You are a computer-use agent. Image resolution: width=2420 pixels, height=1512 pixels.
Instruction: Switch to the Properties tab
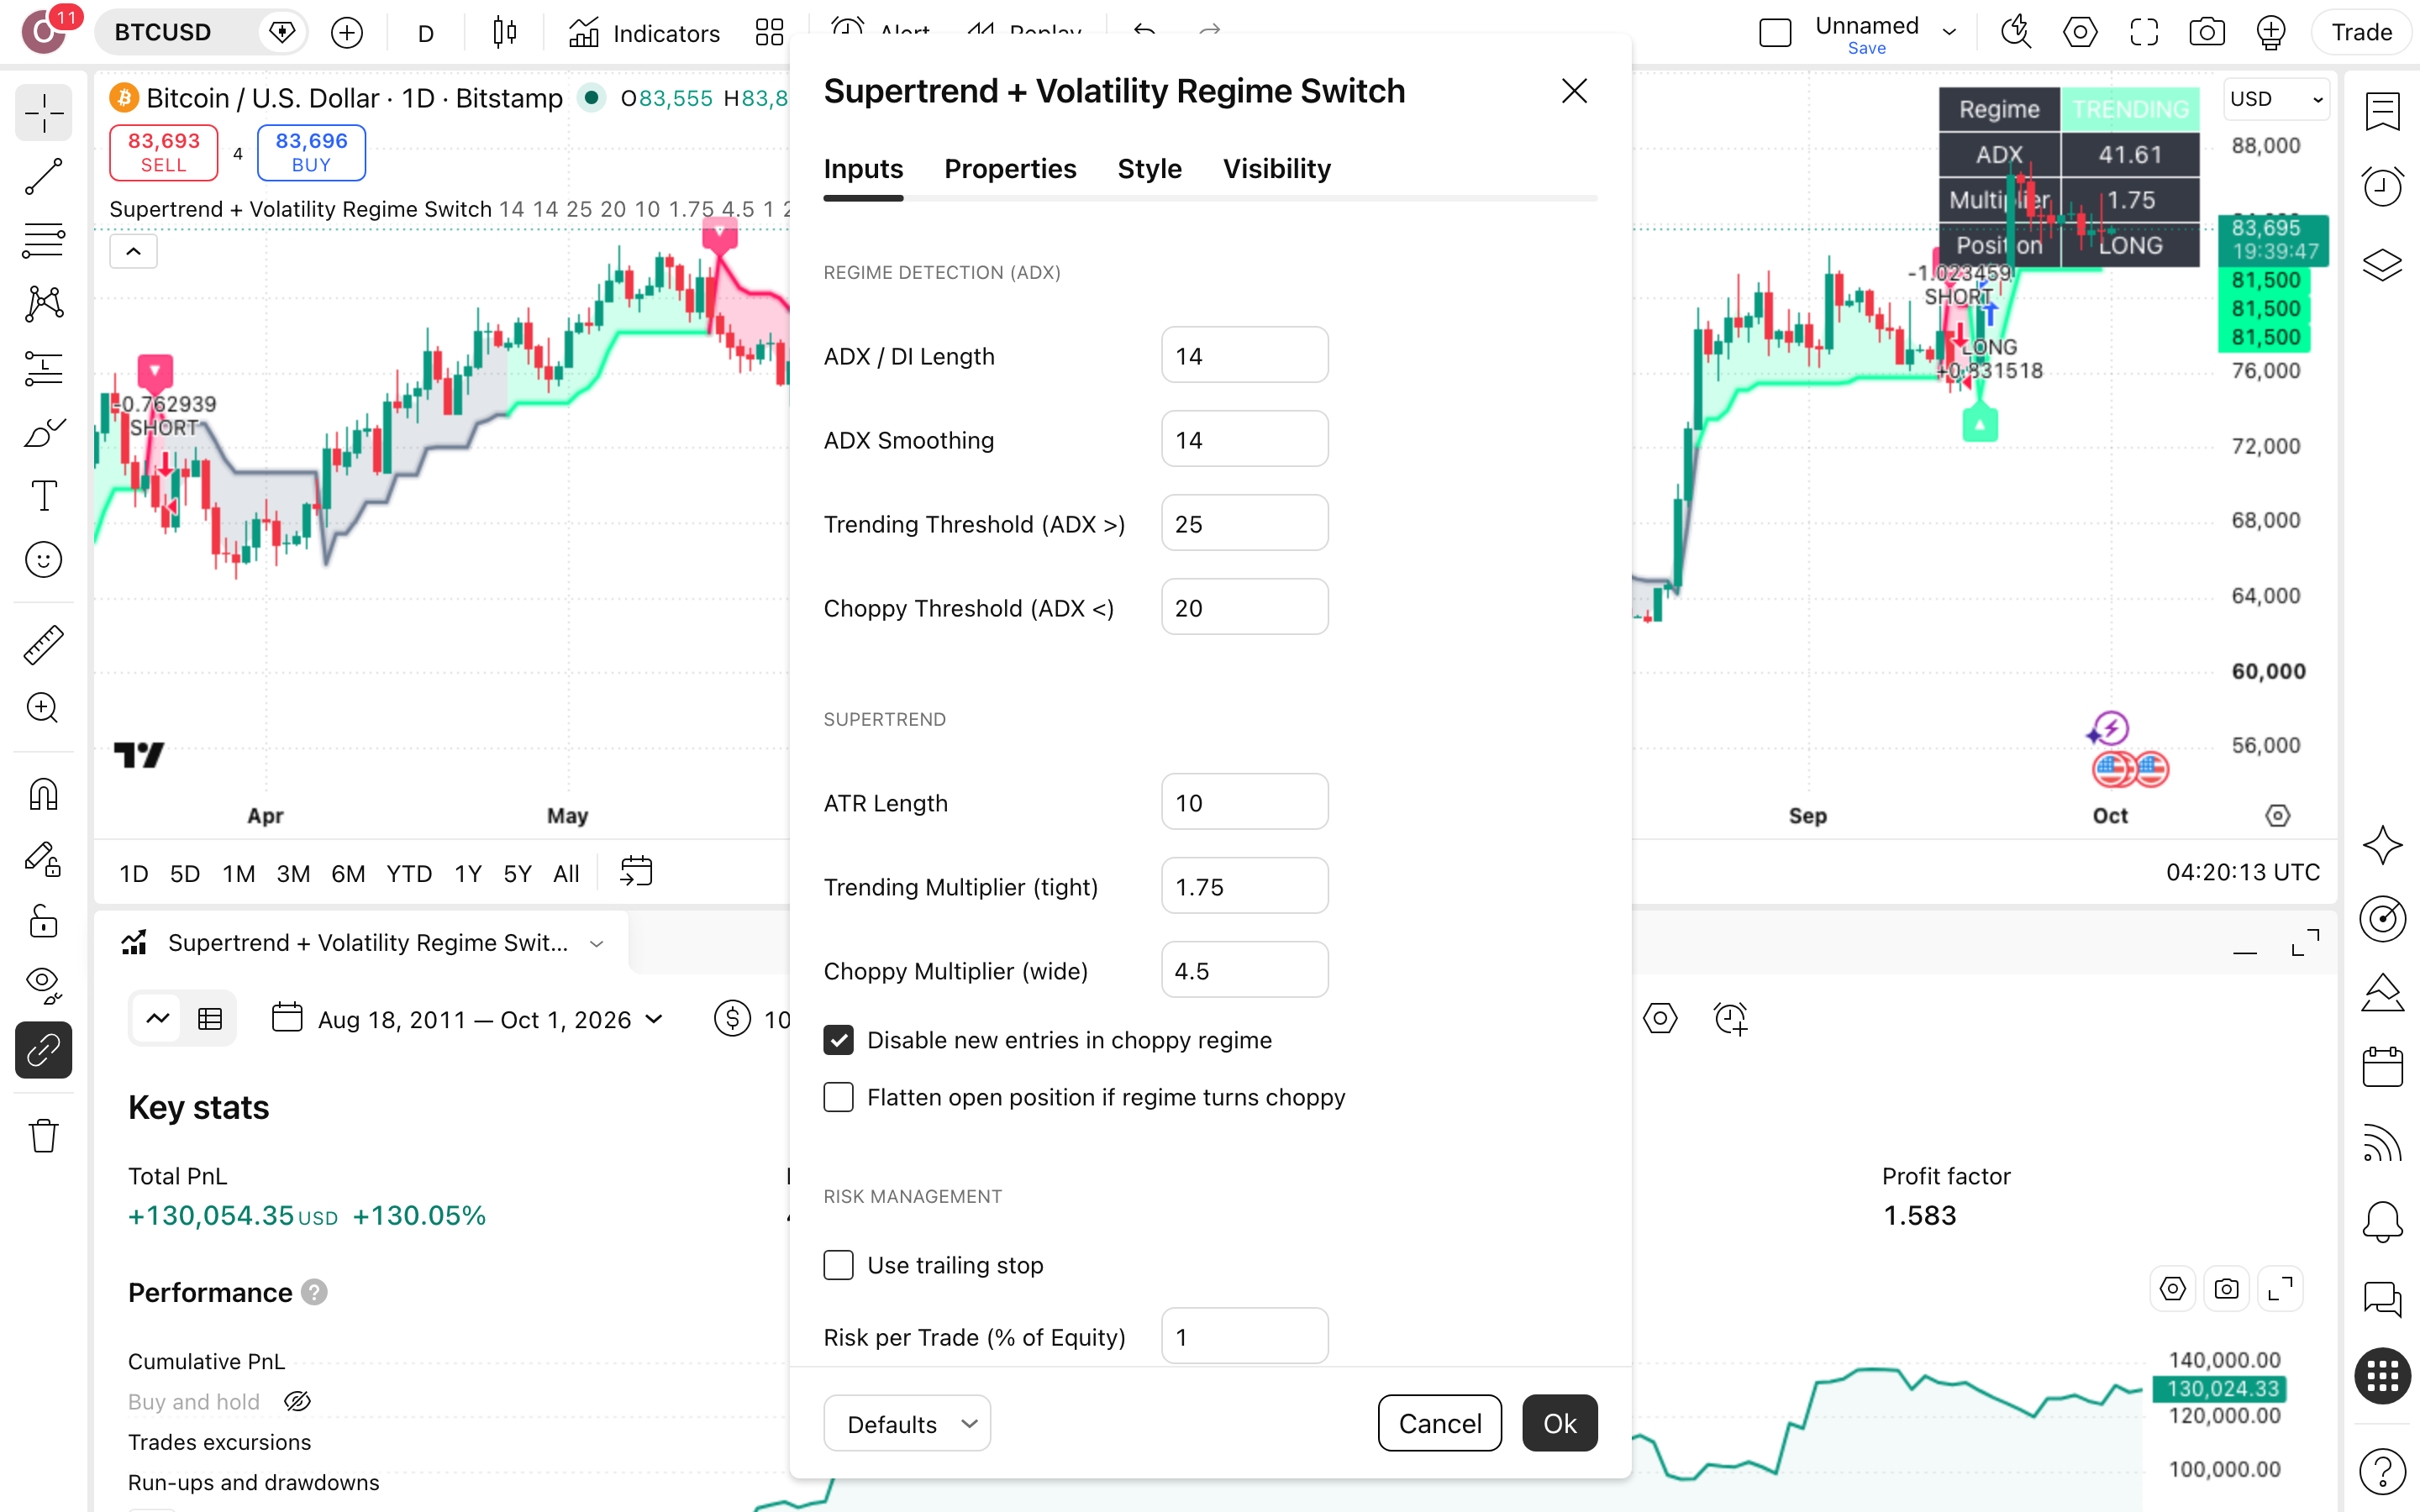(x=1010, y=169)
